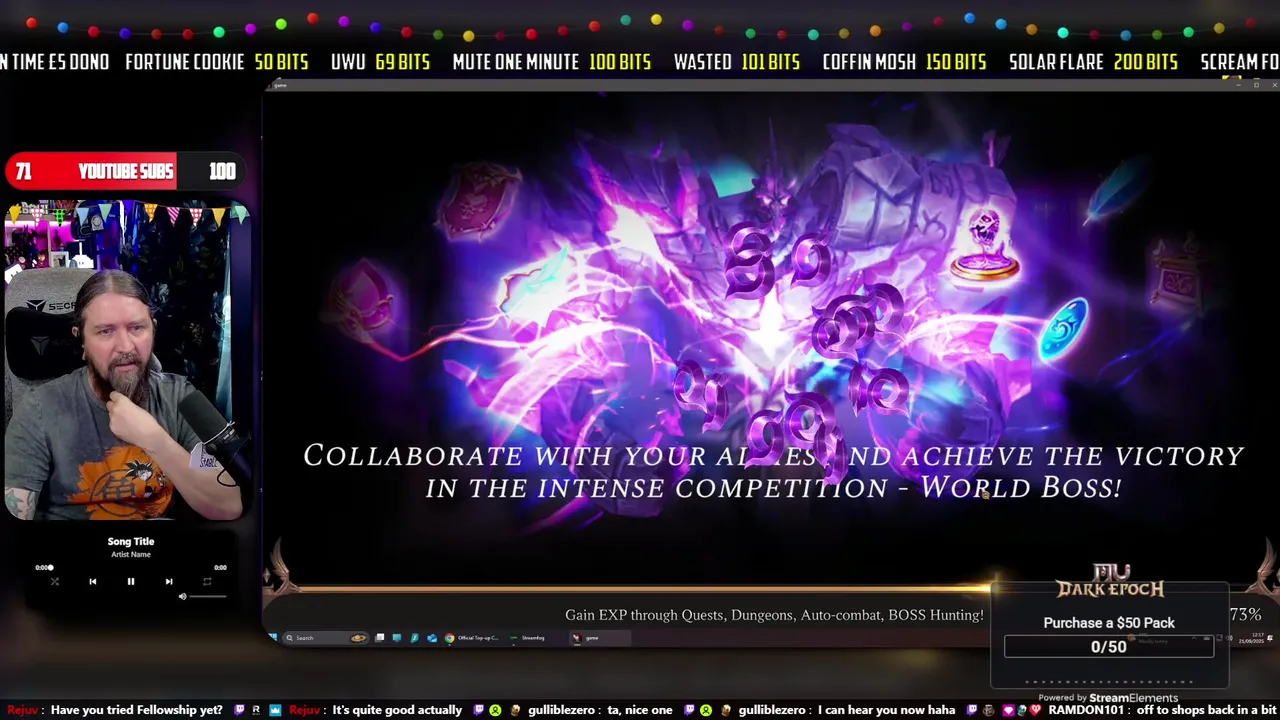The height and width of the screenshot is (720, 1280).
Task: Click the 'Solar Flare 200 Bits' ticker item
Action: coord(1093,62)
